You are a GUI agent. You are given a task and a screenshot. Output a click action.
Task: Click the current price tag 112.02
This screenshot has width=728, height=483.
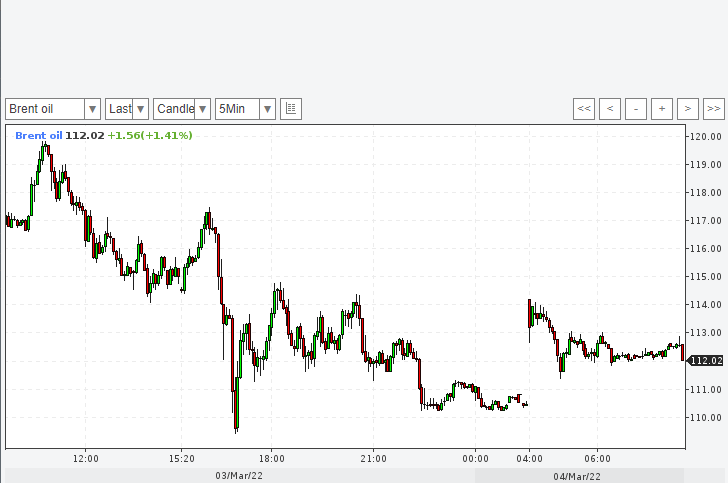pos(706,361)
